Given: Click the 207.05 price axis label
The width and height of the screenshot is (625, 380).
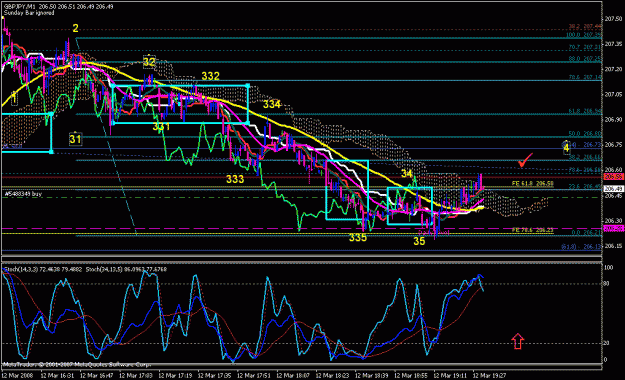Looking at the screenshot, I should 613,95.
